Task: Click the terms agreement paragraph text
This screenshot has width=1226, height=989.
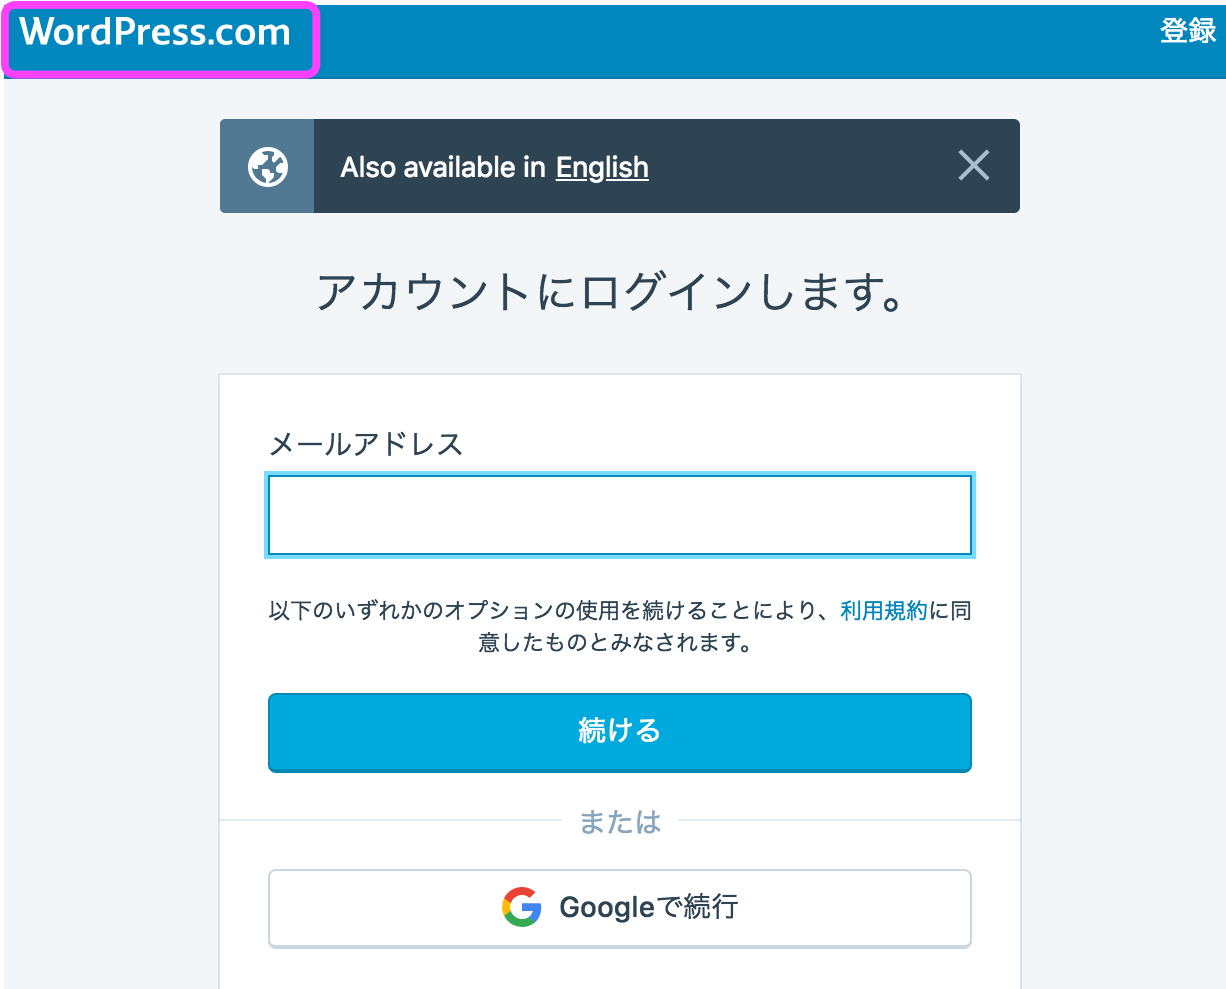Action: click(x=620, y=626)
